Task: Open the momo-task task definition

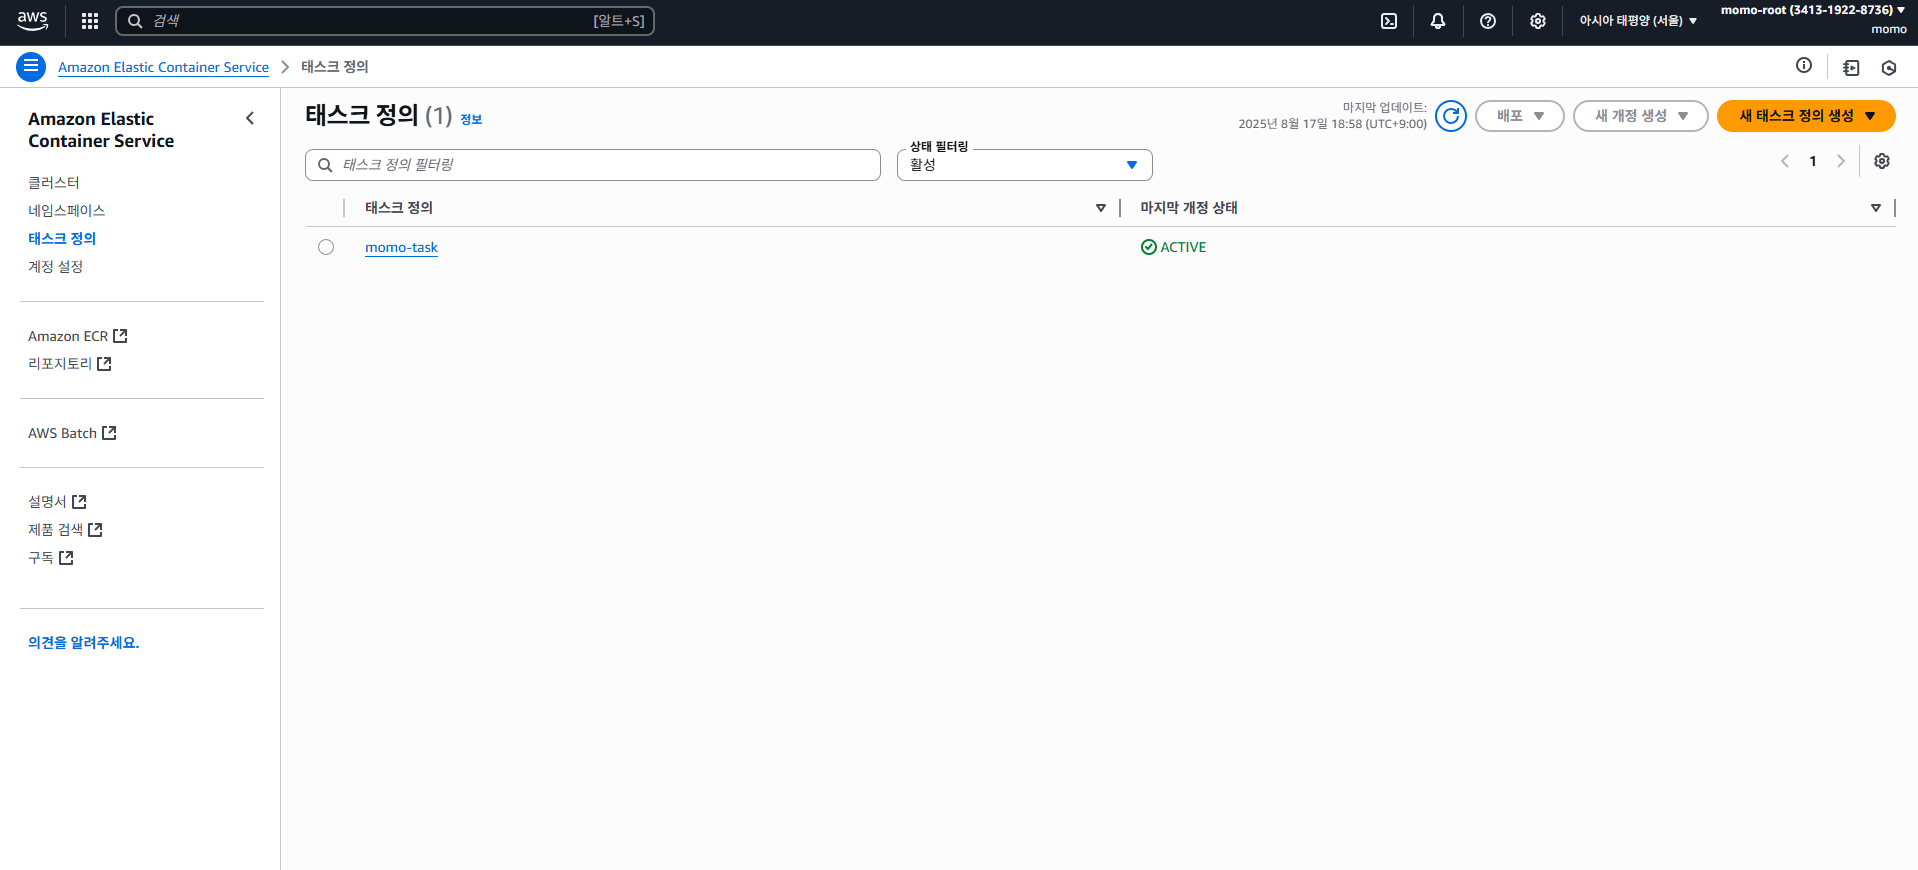Action: [x=401, y=247]
